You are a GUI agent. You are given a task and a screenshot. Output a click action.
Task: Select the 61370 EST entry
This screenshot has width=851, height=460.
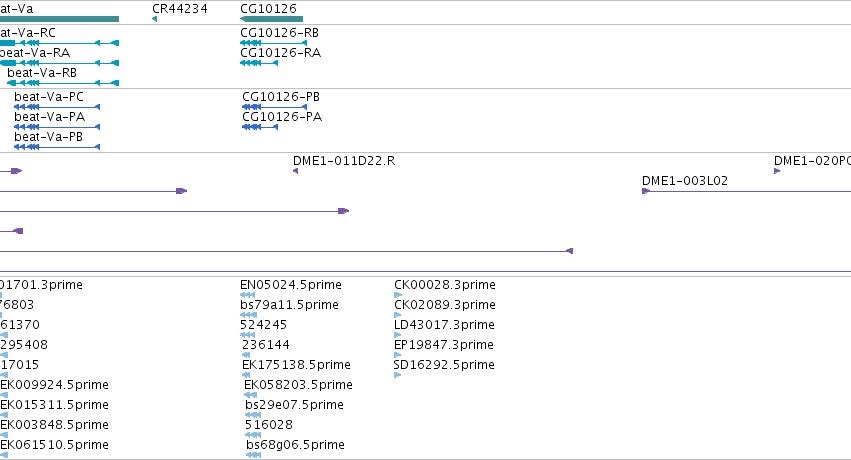tap(20, 325)
